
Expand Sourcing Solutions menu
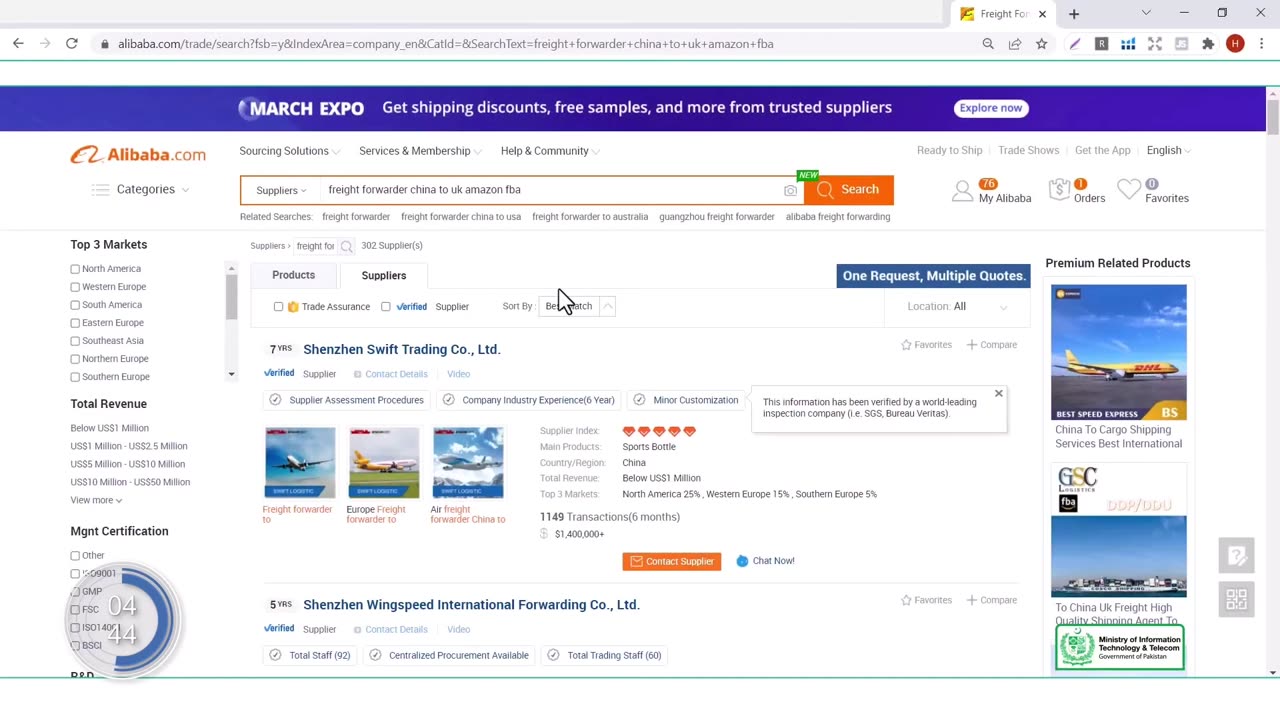click(x=289, y=151)
